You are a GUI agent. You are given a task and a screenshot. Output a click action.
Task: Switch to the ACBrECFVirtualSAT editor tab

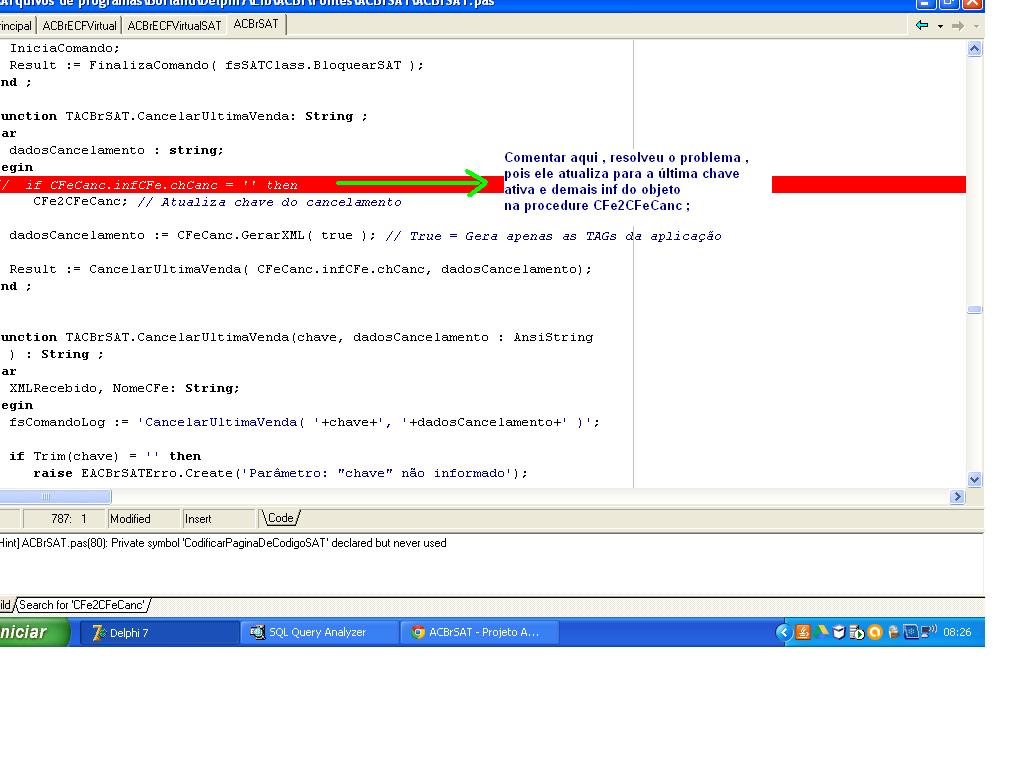(174, 25)
